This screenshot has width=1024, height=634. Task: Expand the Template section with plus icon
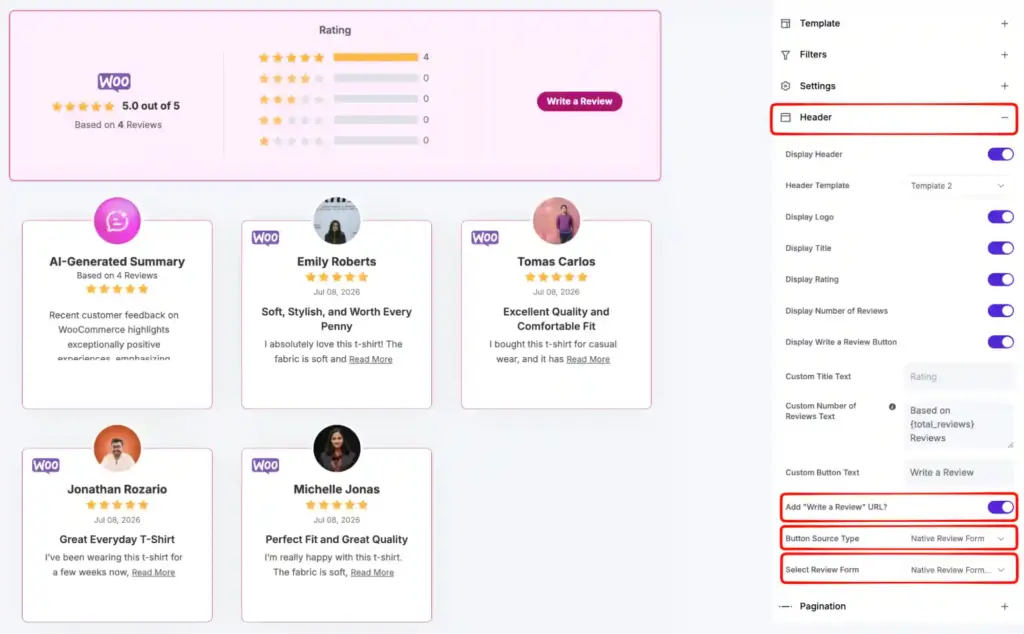[x=1004, y=24]
